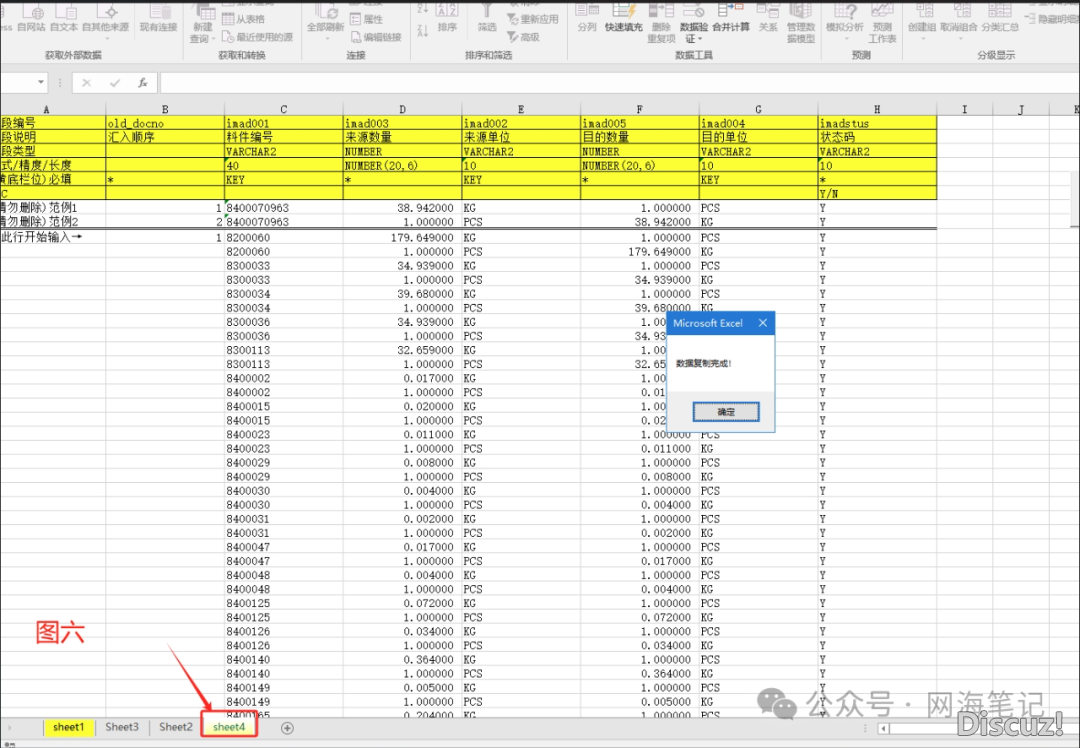1080x748 pixels.
Task: Click the Y/N cell in column H
Action: coord(877,194)
